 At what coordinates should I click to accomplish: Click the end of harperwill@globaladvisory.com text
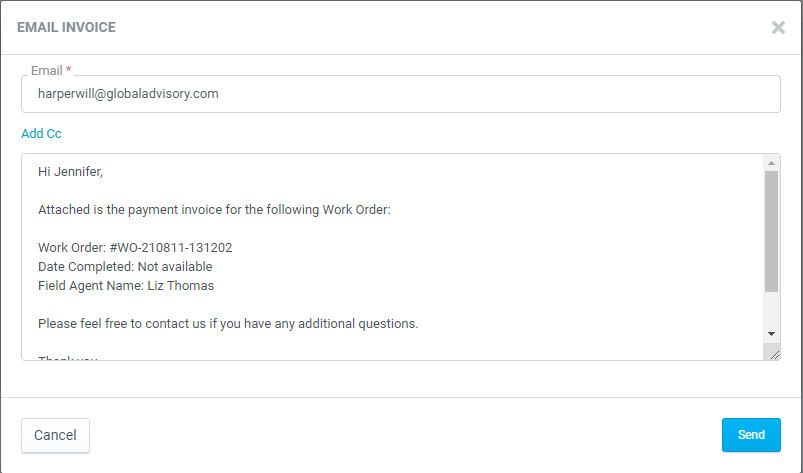(219, 94)
